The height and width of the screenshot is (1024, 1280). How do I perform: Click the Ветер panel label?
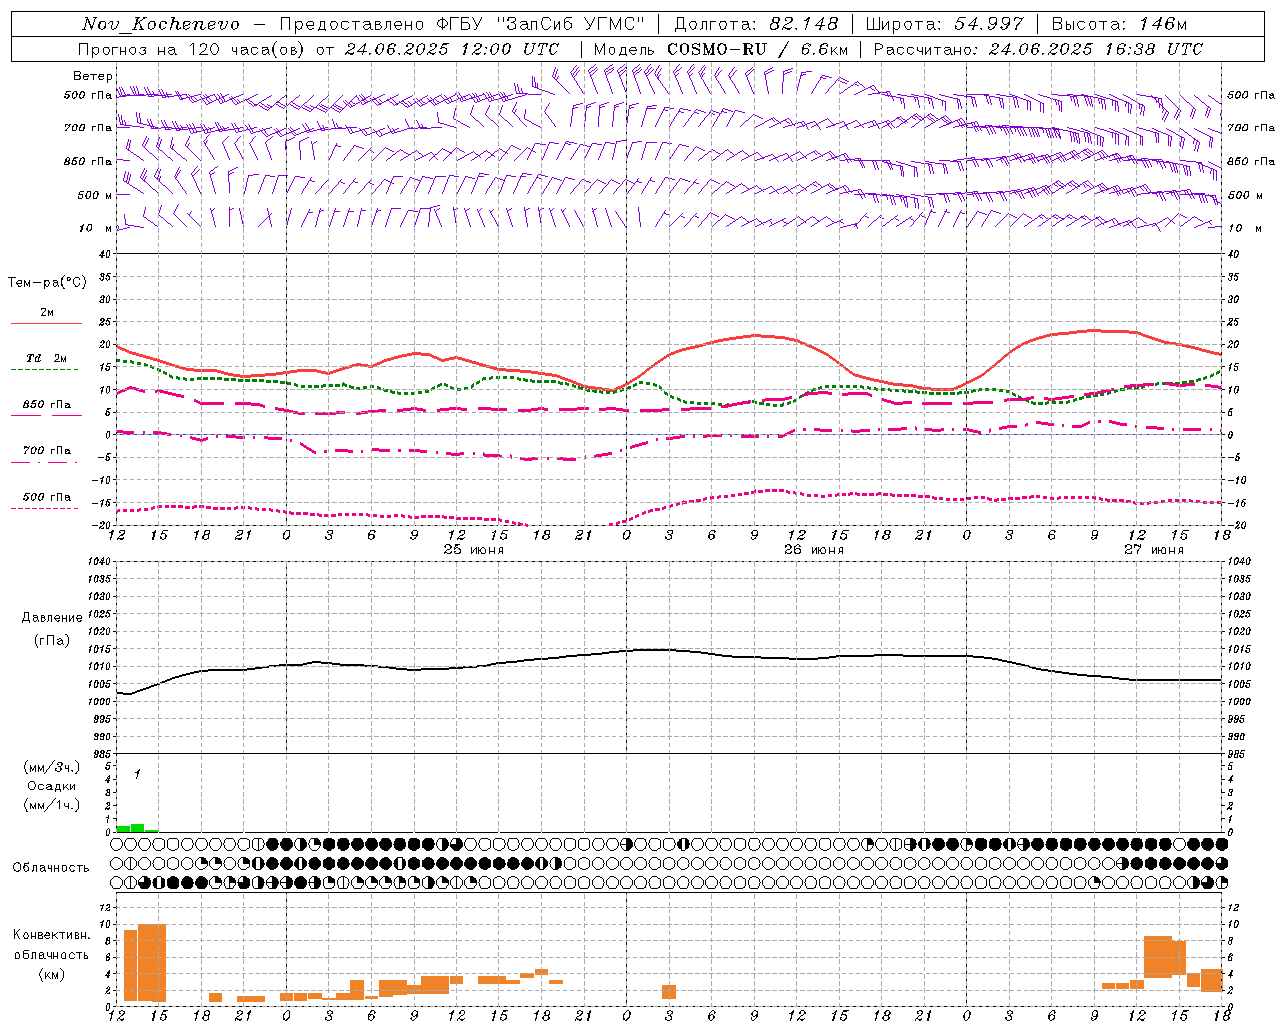point(93,76)
